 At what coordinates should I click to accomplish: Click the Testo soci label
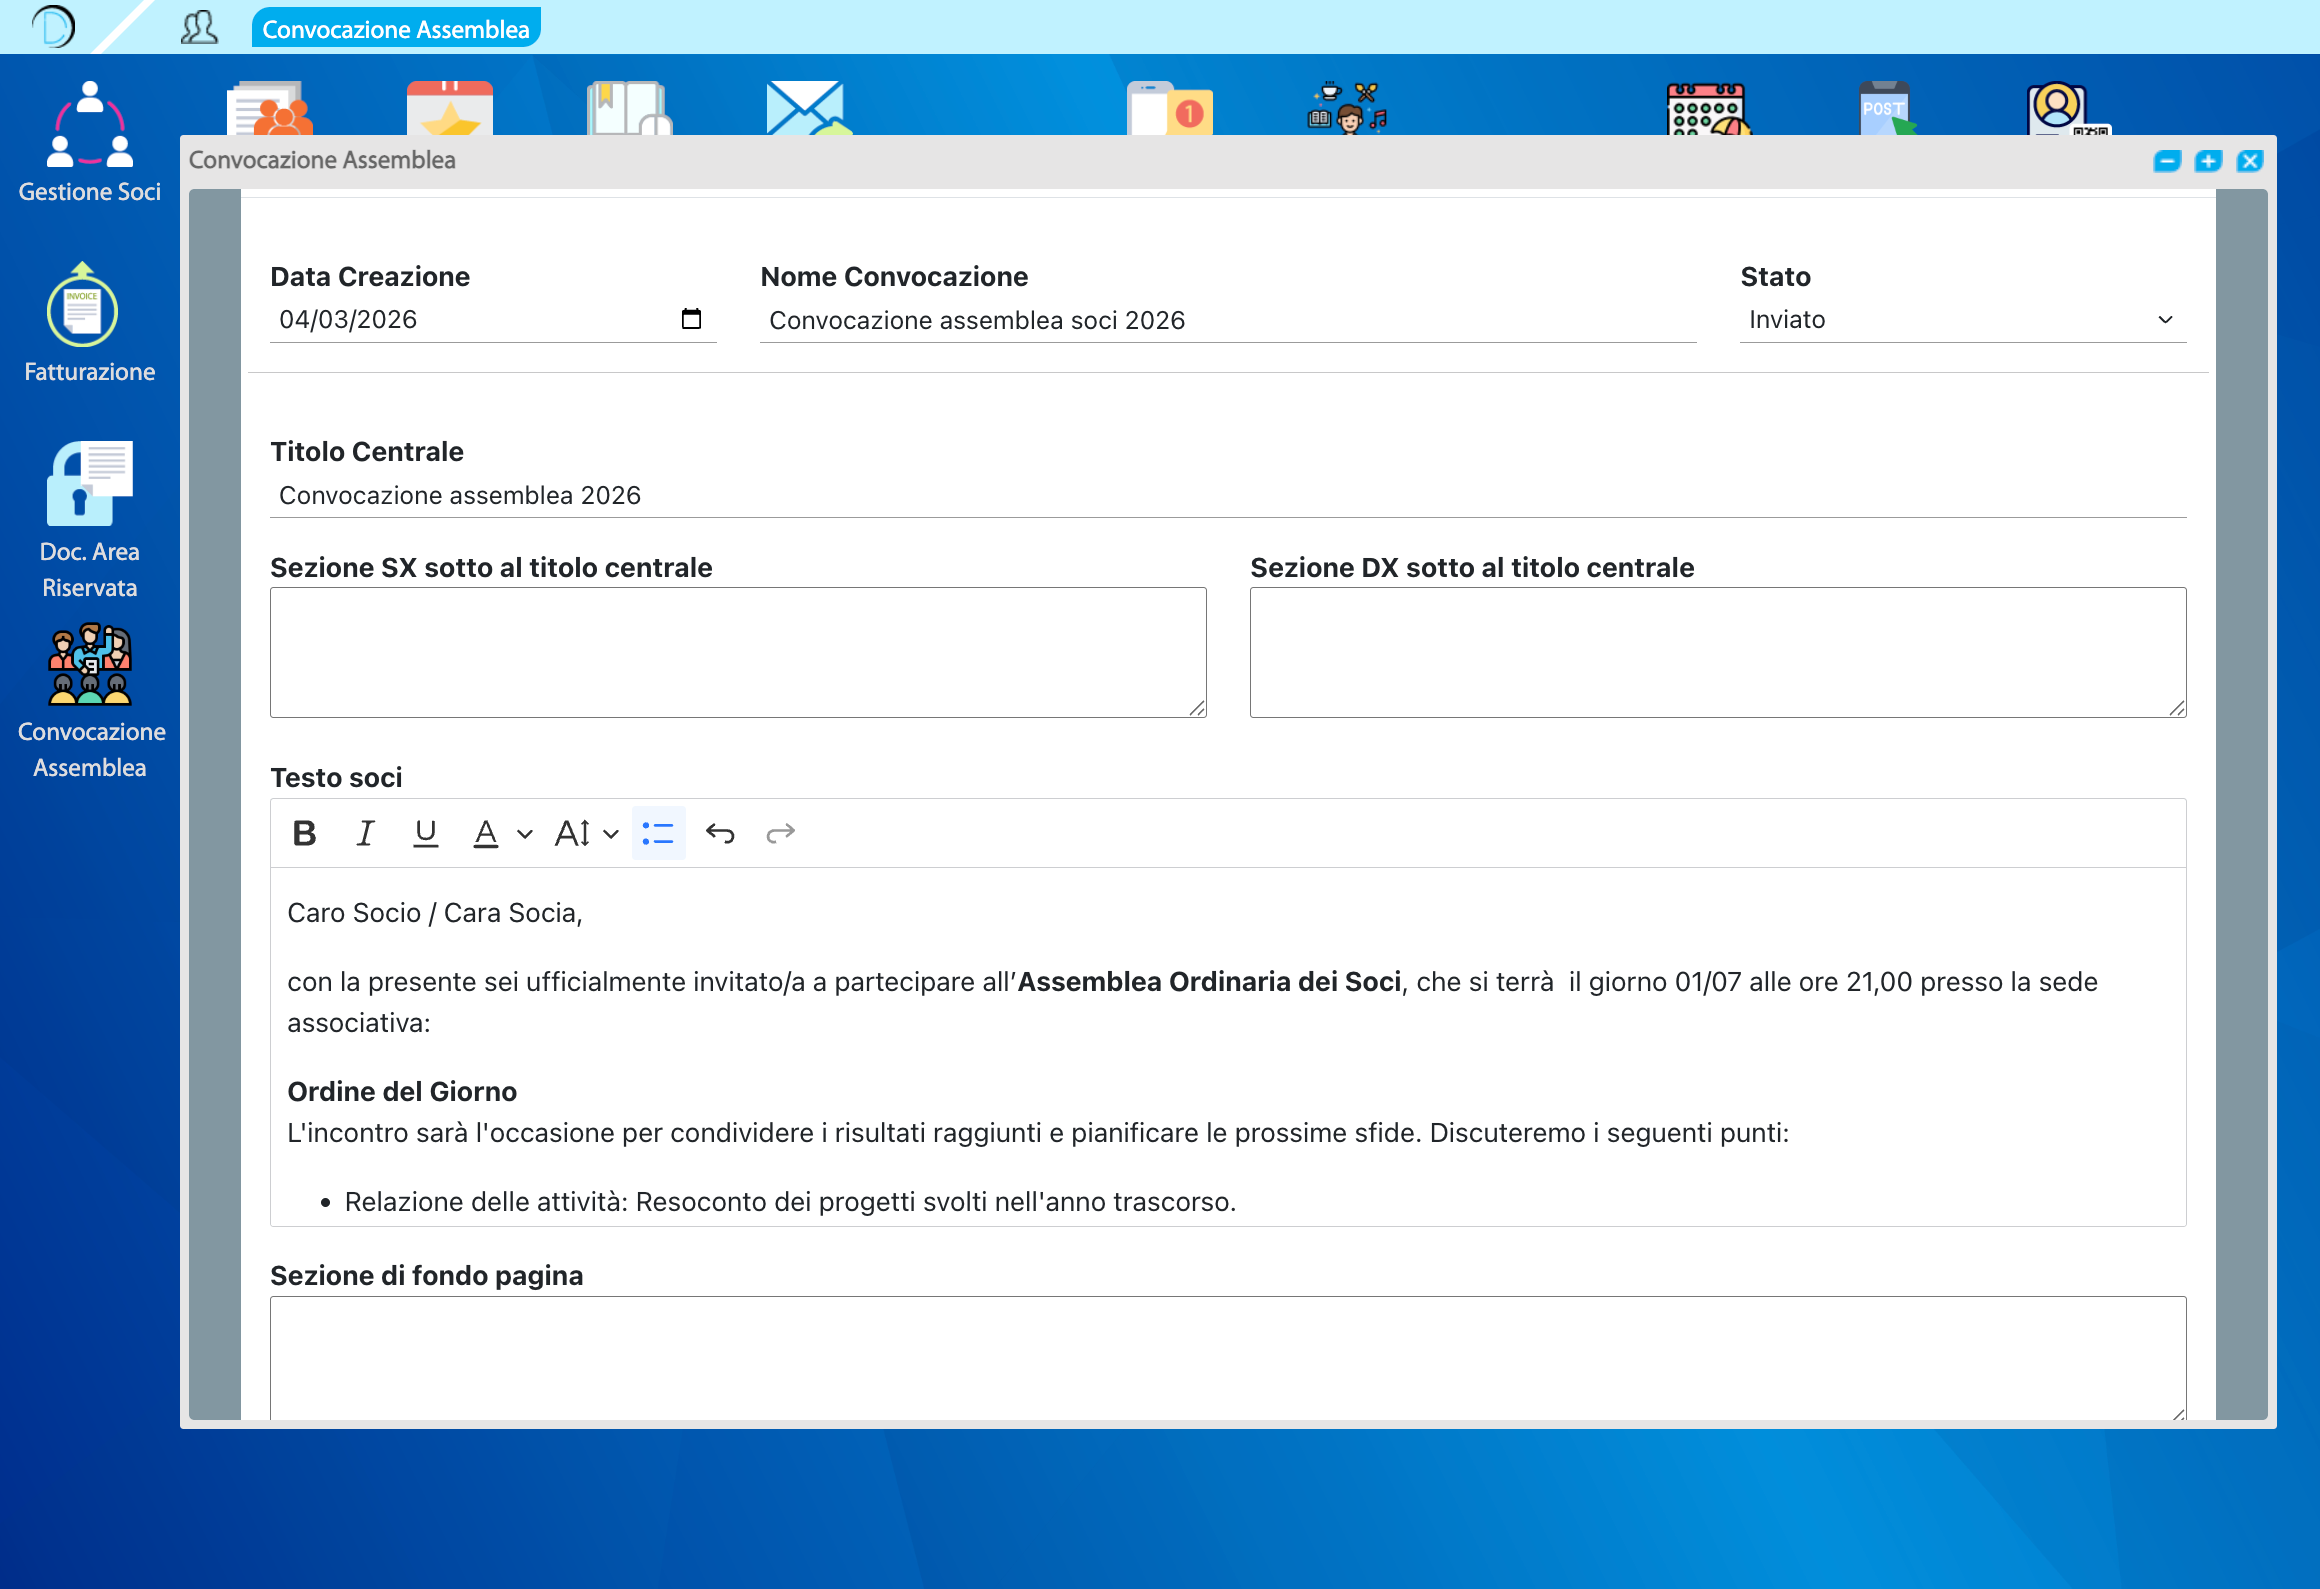tap(336, 777)
